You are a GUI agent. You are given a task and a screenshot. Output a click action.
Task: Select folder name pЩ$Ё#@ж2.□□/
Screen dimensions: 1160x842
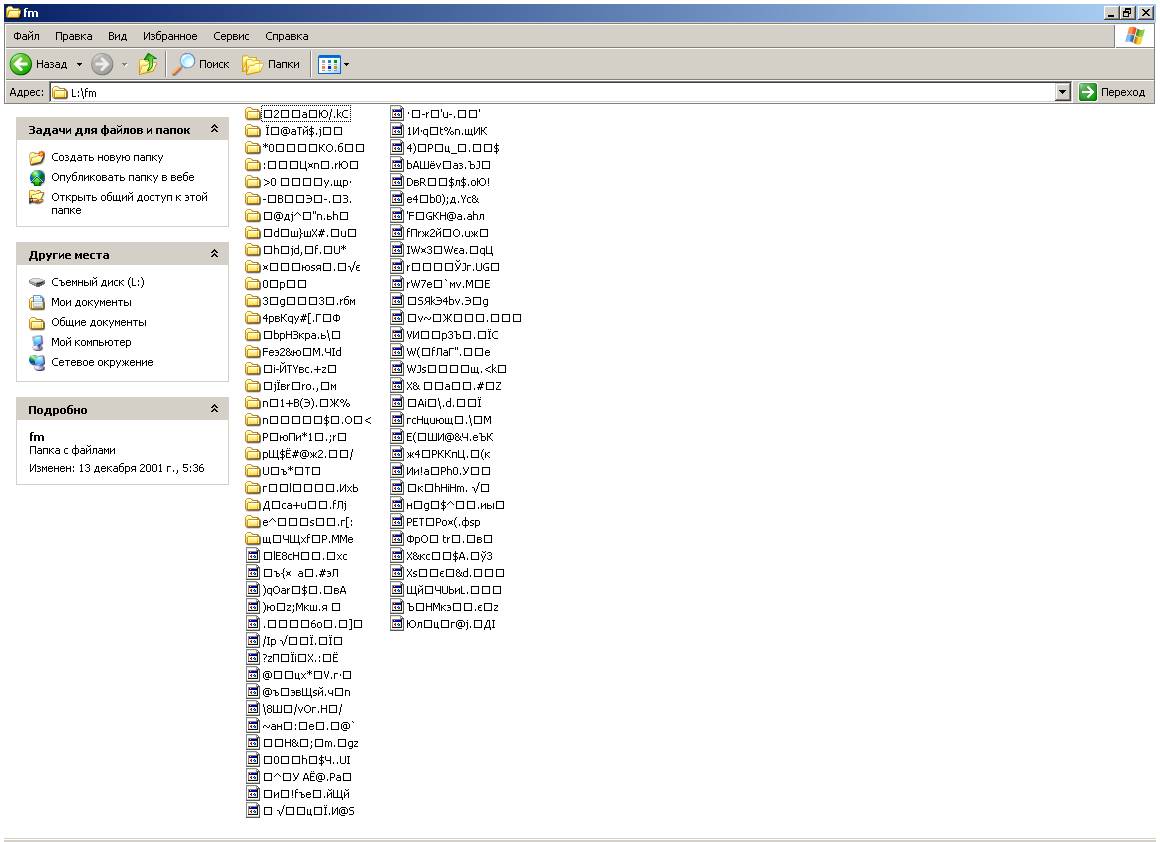click(308, 454)
